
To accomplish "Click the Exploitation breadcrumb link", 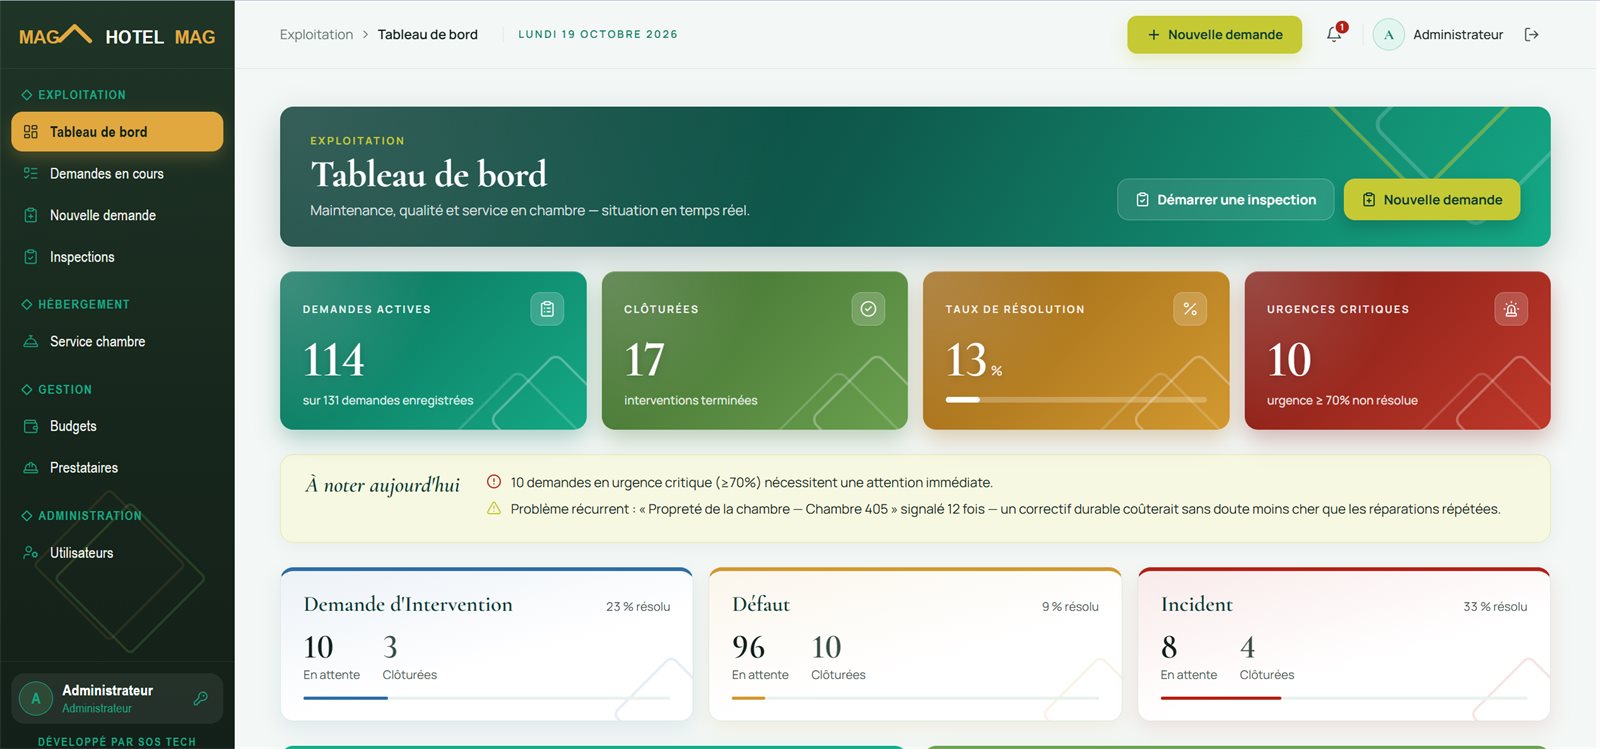I will (316, 34).
